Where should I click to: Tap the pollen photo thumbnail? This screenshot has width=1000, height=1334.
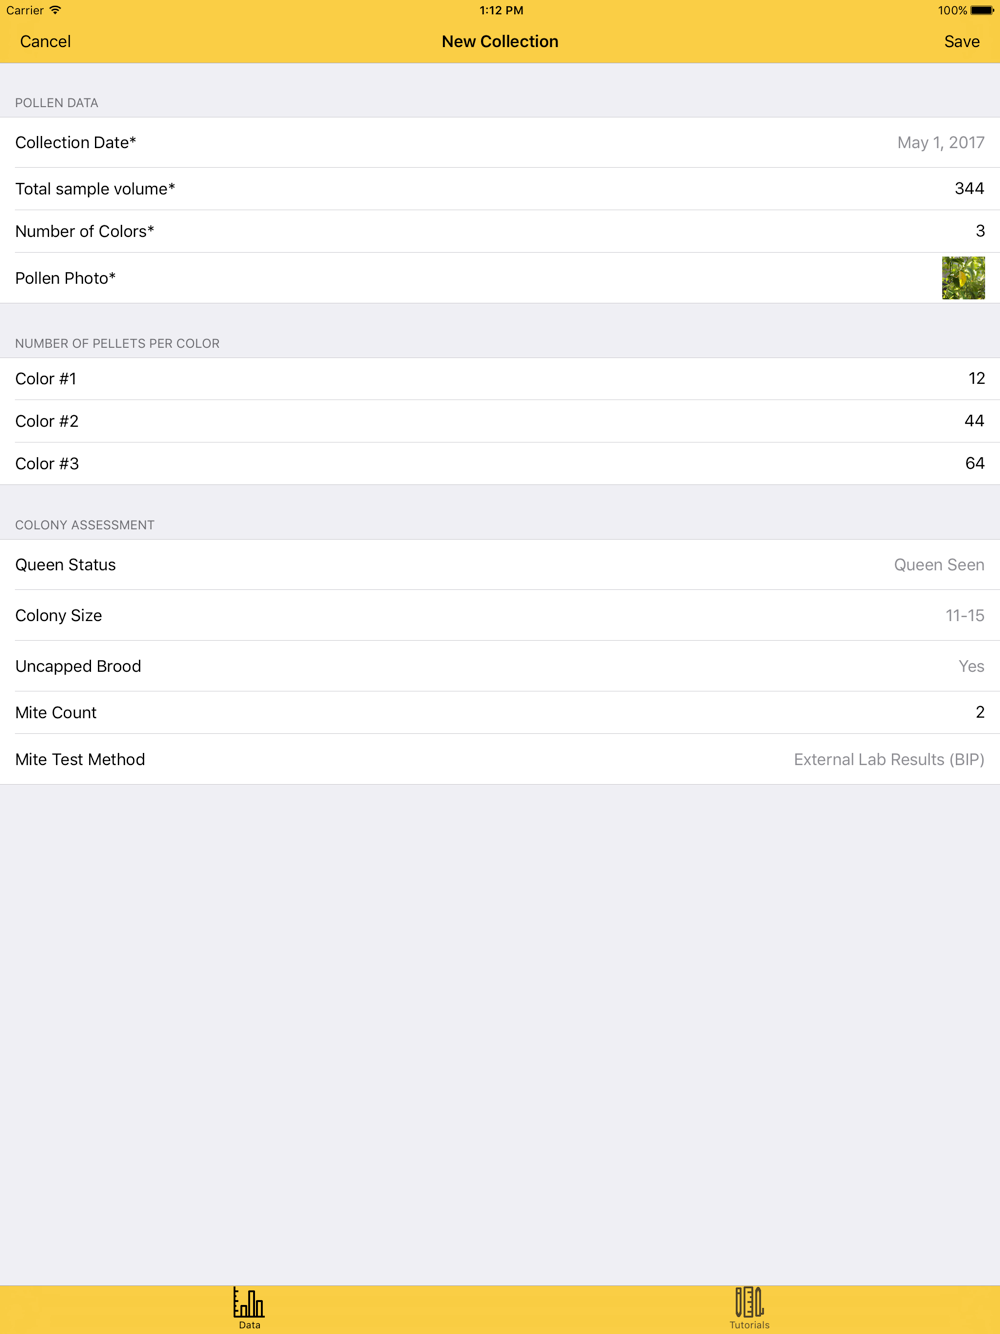[x=963, y=278]
